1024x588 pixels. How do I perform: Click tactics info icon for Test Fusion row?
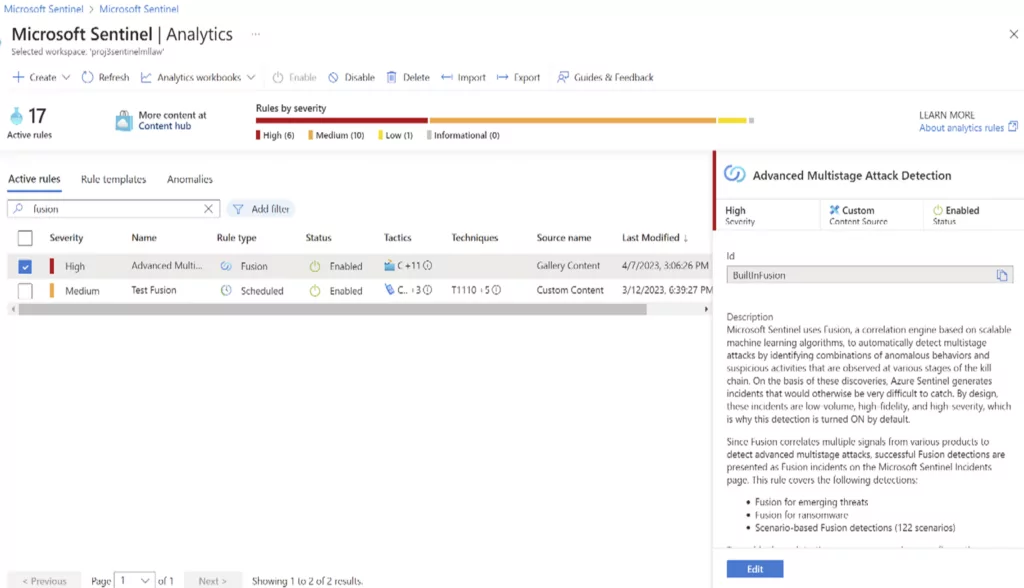pos(427,289)
